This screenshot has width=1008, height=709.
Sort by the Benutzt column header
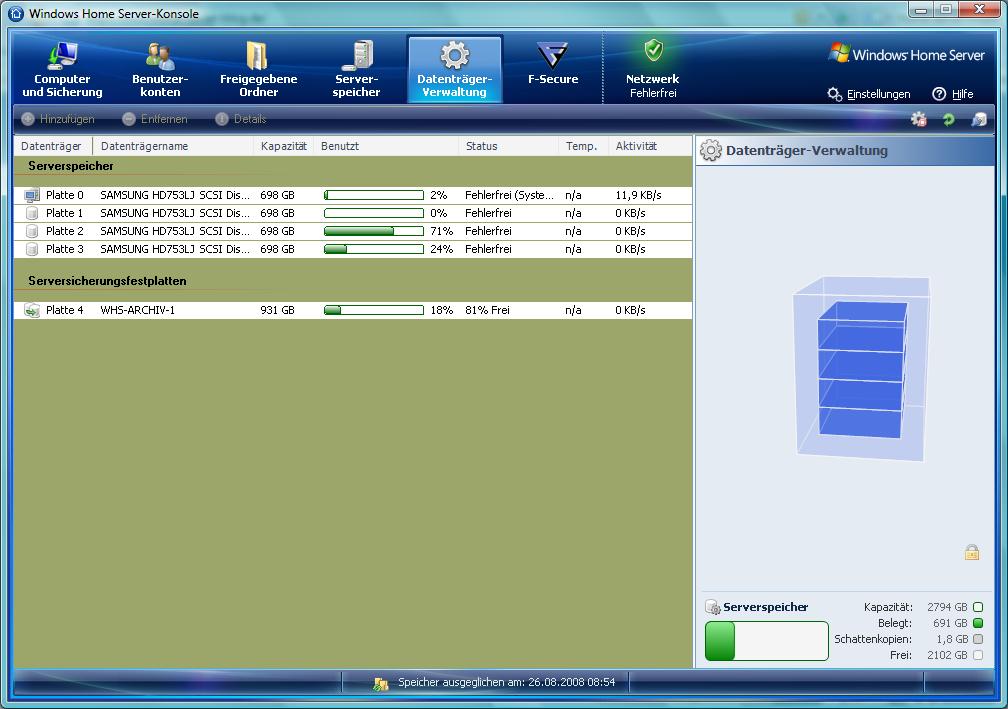point(386,146)
